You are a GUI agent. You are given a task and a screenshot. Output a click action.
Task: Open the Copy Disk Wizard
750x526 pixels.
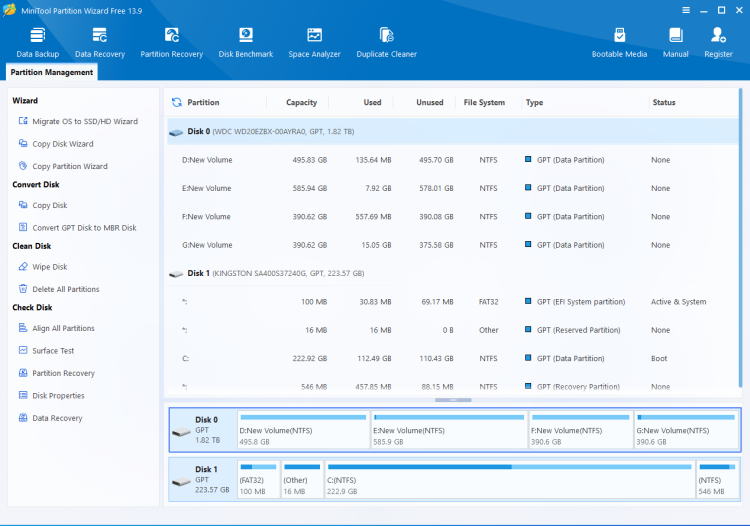56,143
